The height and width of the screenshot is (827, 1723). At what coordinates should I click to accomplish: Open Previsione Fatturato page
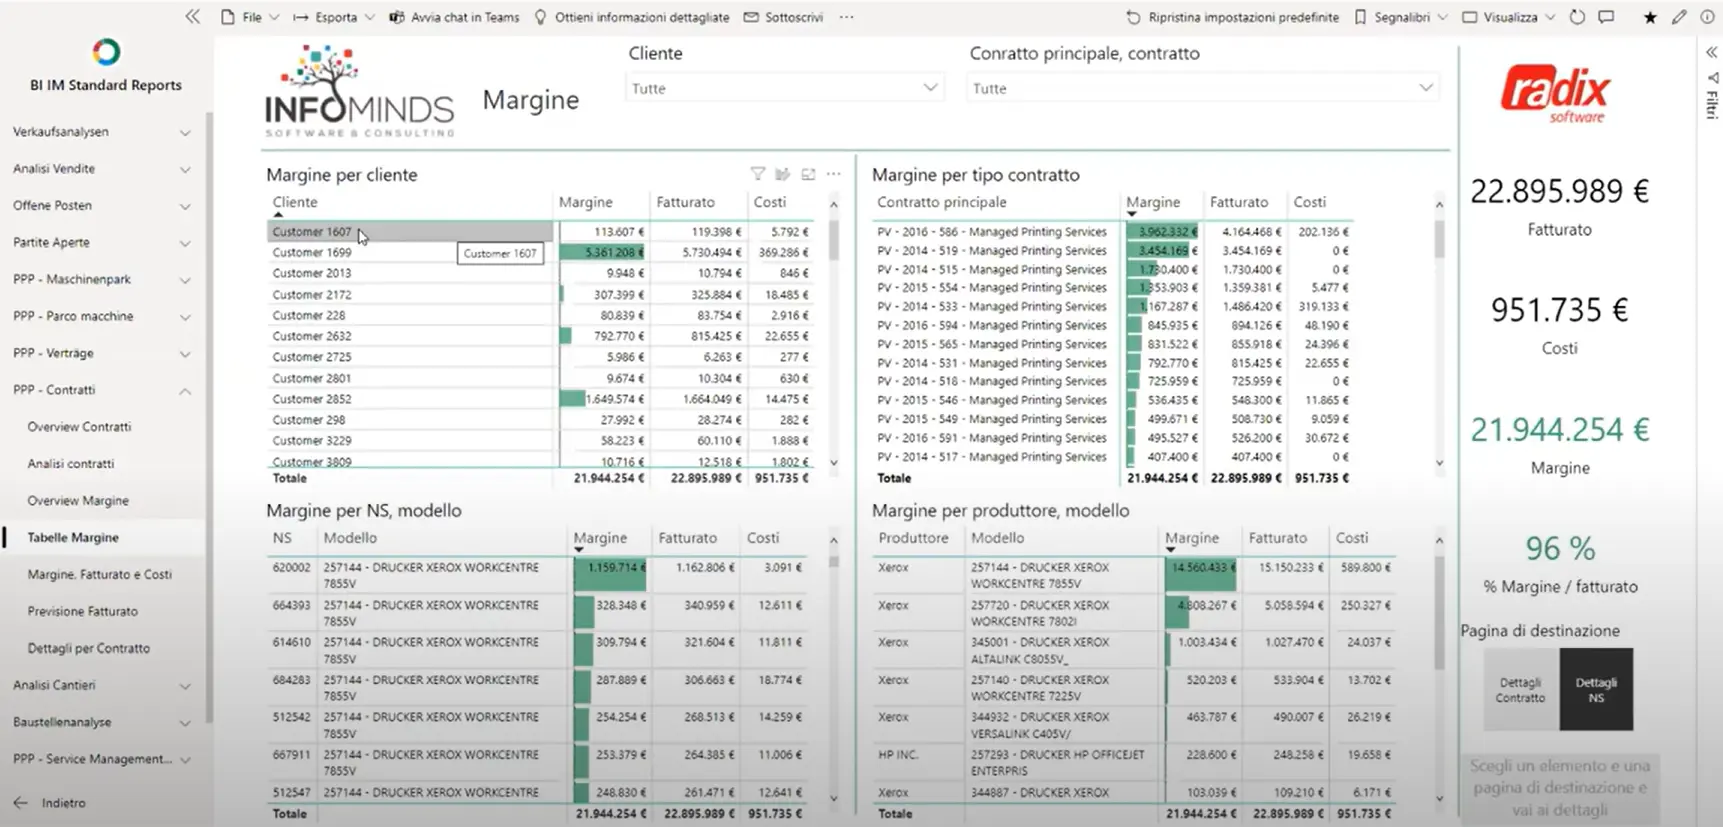coord(83,611)
